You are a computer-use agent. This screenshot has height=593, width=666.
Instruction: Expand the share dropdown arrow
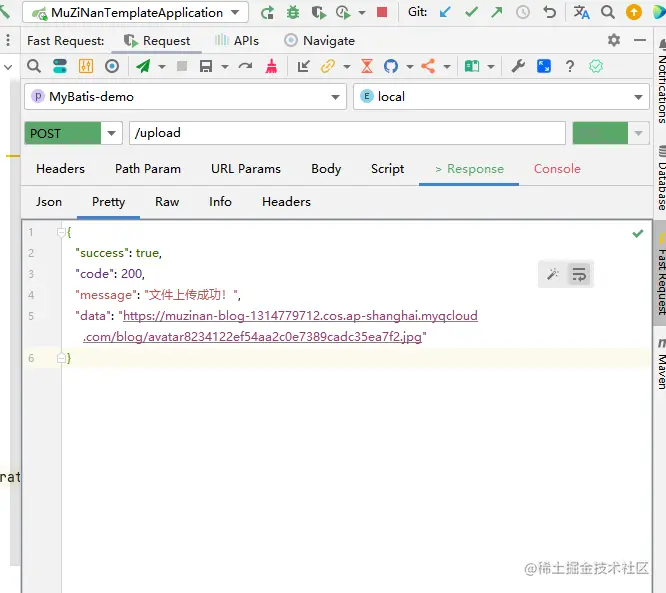point(447,67)
